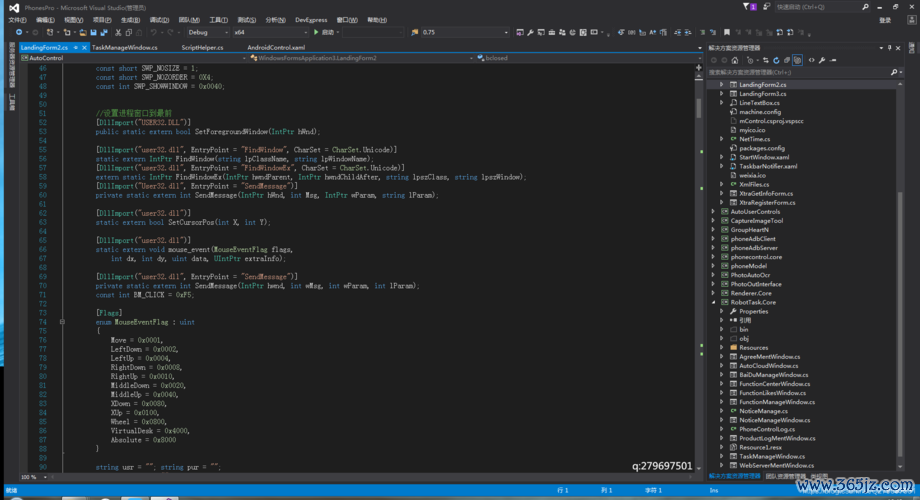The width and height of the screenshot is (920, 500).
Task: Click the open file folder icon
Action: pyautogui.click(x=83, y=32)
